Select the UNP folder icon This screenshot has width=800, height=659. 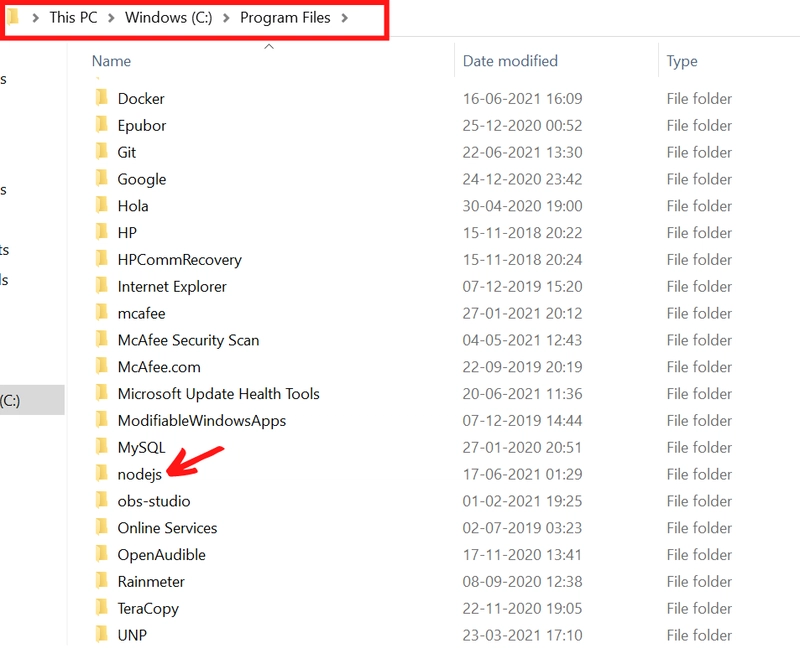pos(102,634)
